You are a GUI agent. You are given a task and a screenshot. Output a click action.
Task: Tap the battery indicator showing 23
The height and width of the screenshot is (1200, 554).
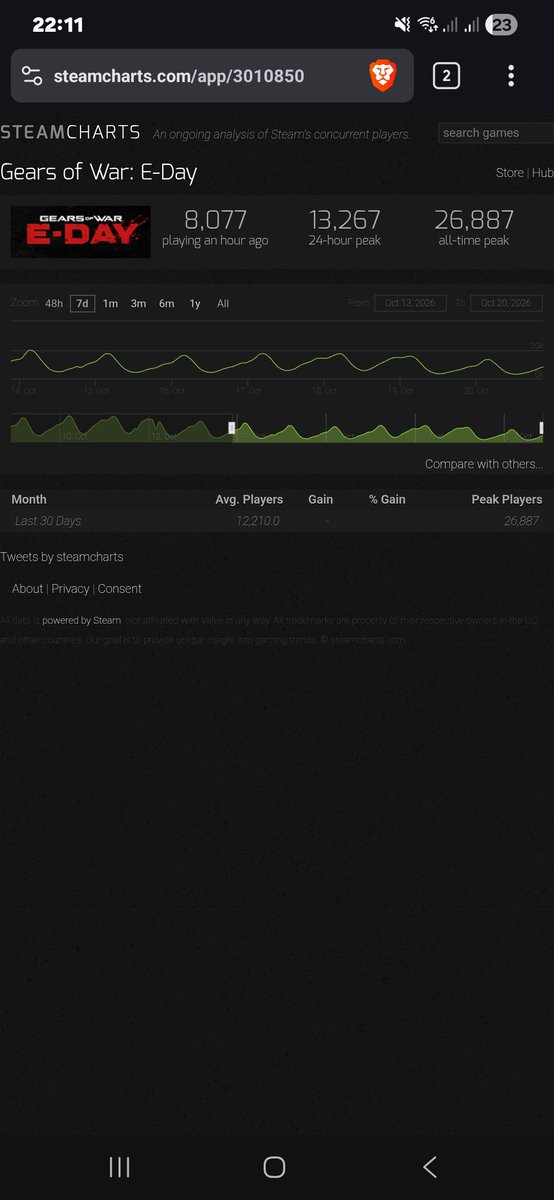pyautogui.click(x=501, y=25)
